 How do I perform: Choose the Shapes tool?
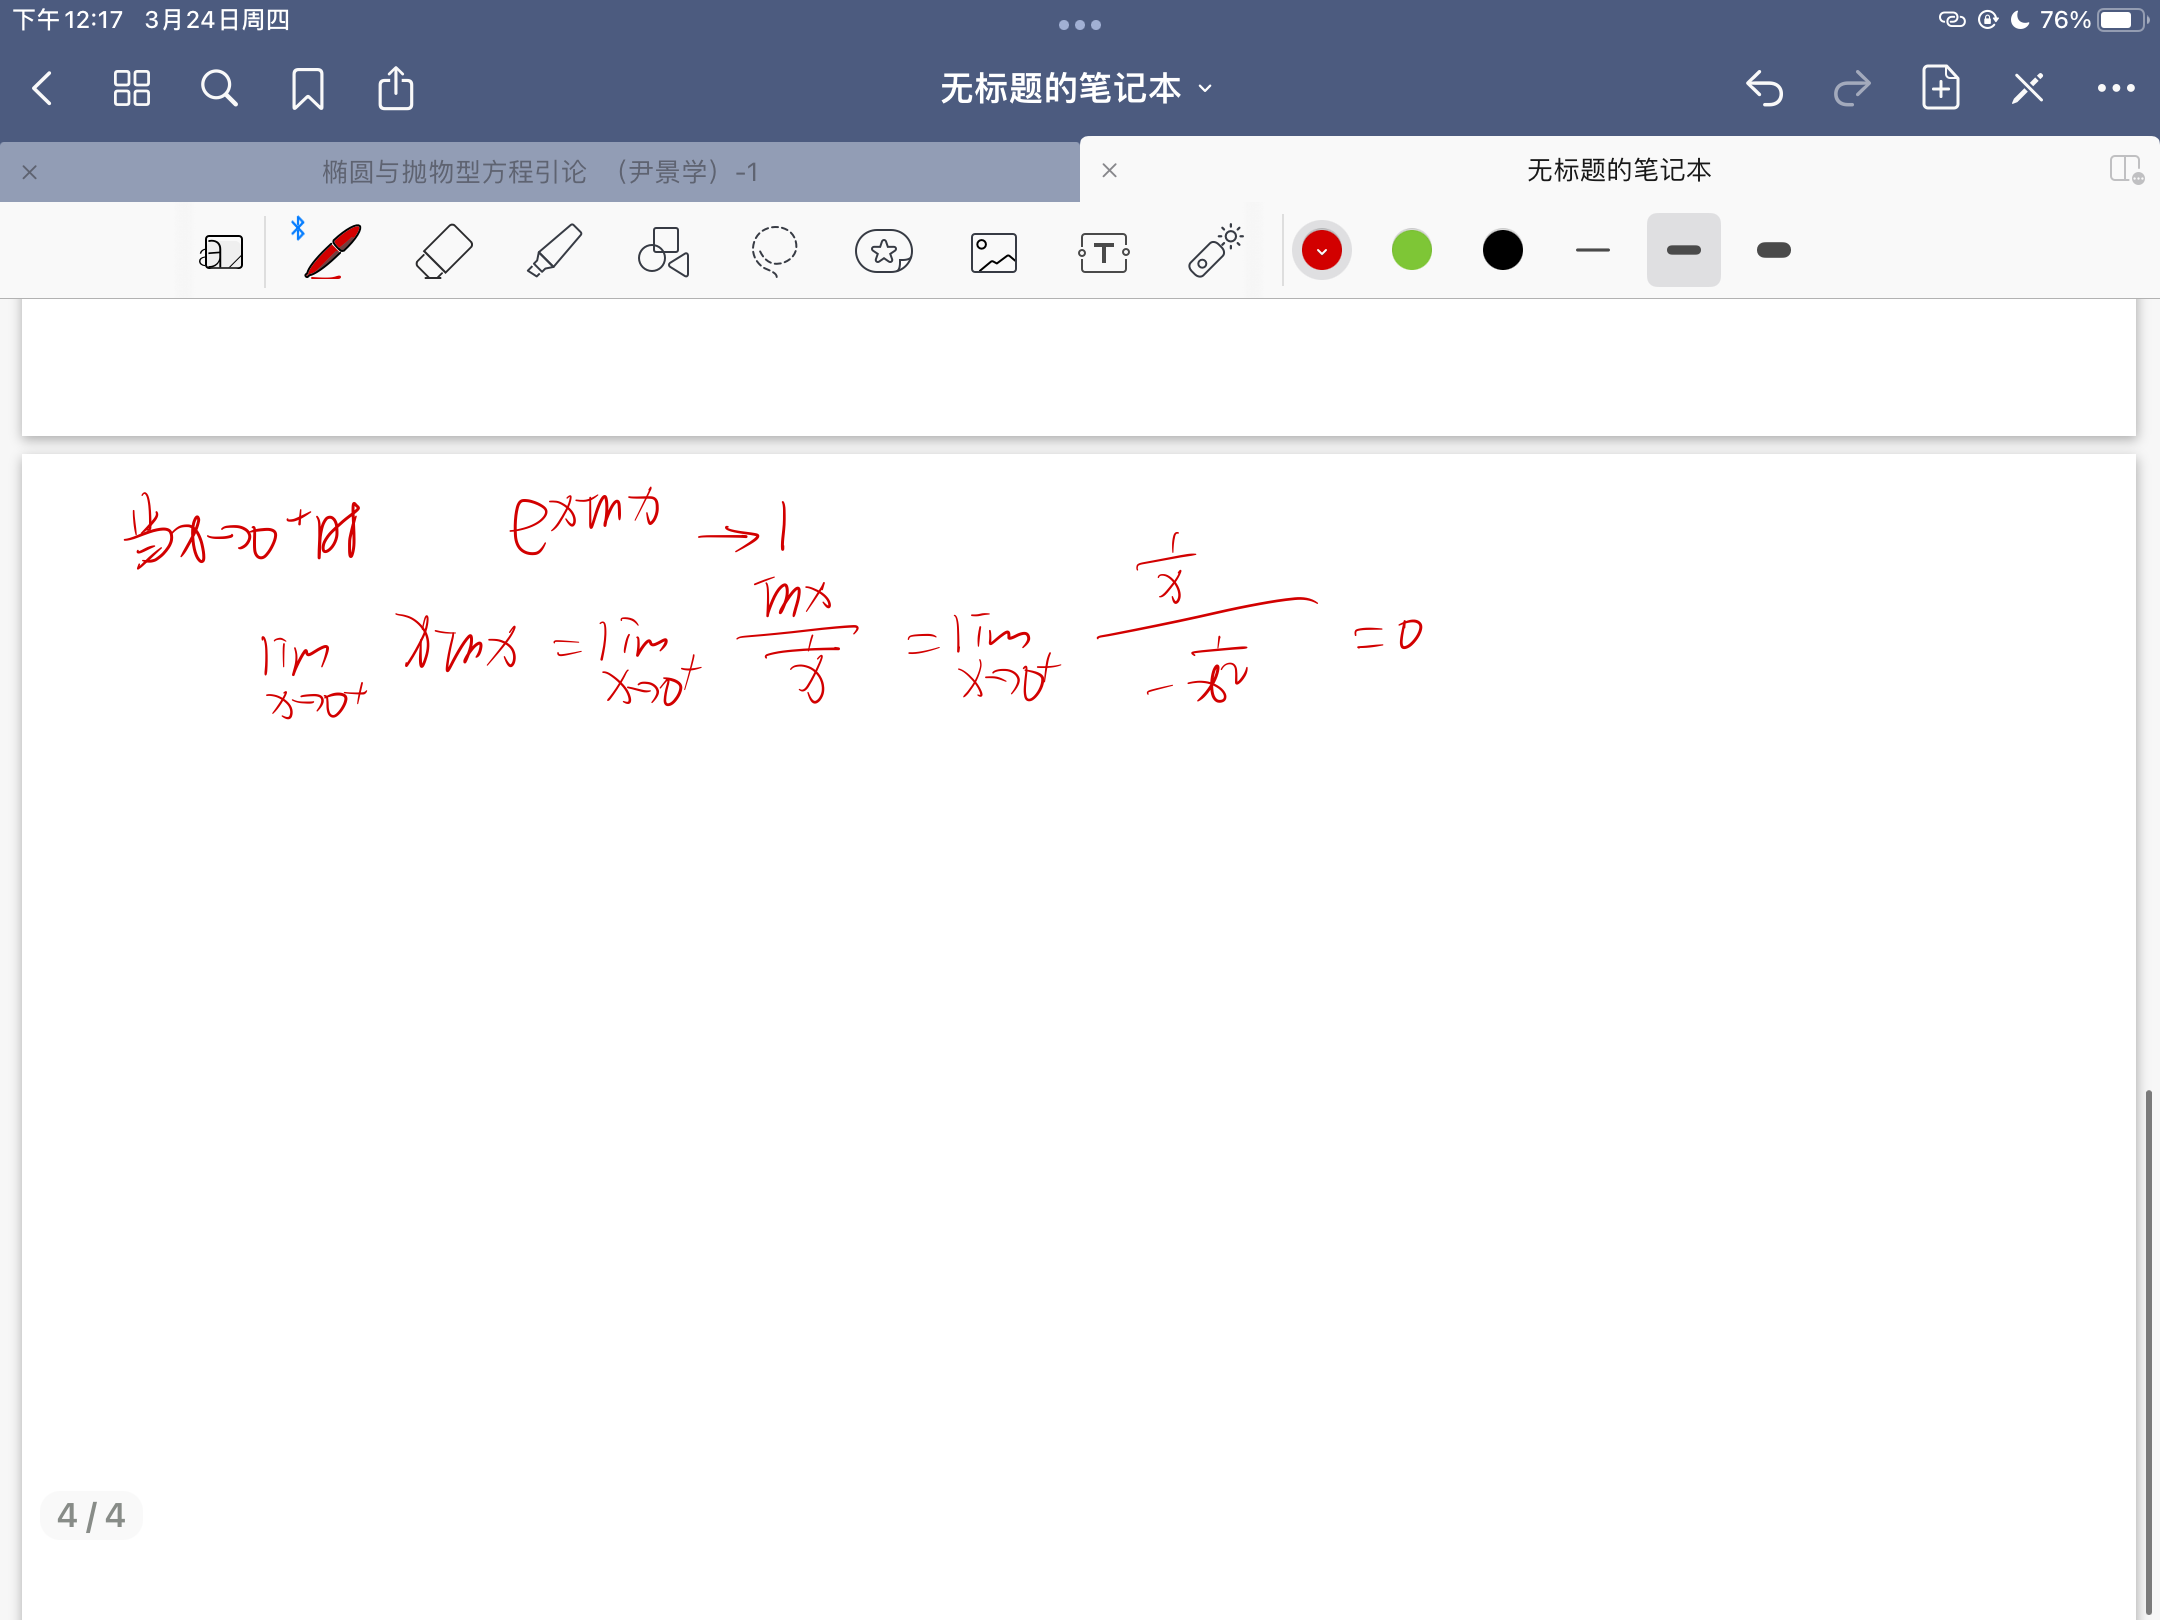664,251
